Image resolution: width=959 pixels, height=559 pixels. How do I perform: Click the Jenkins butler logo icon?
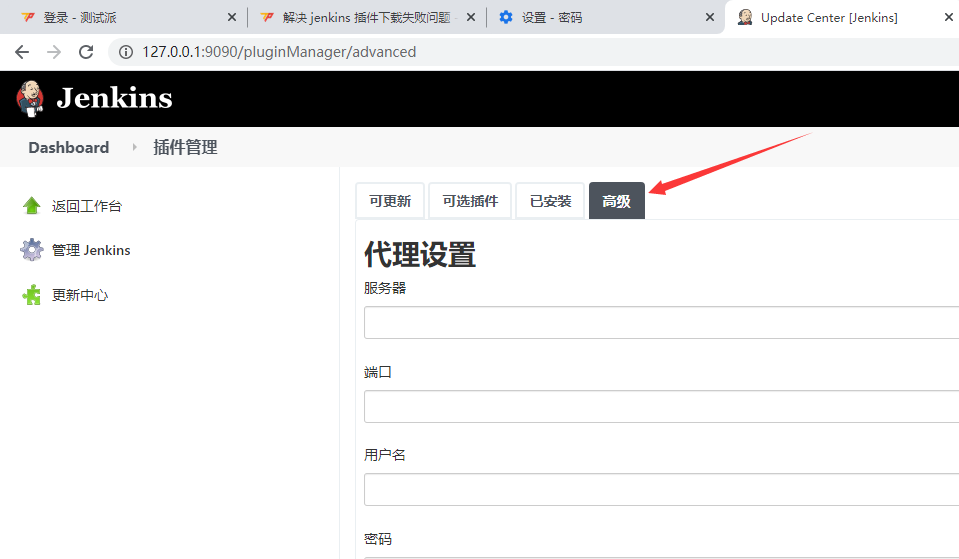click(31, 98)
